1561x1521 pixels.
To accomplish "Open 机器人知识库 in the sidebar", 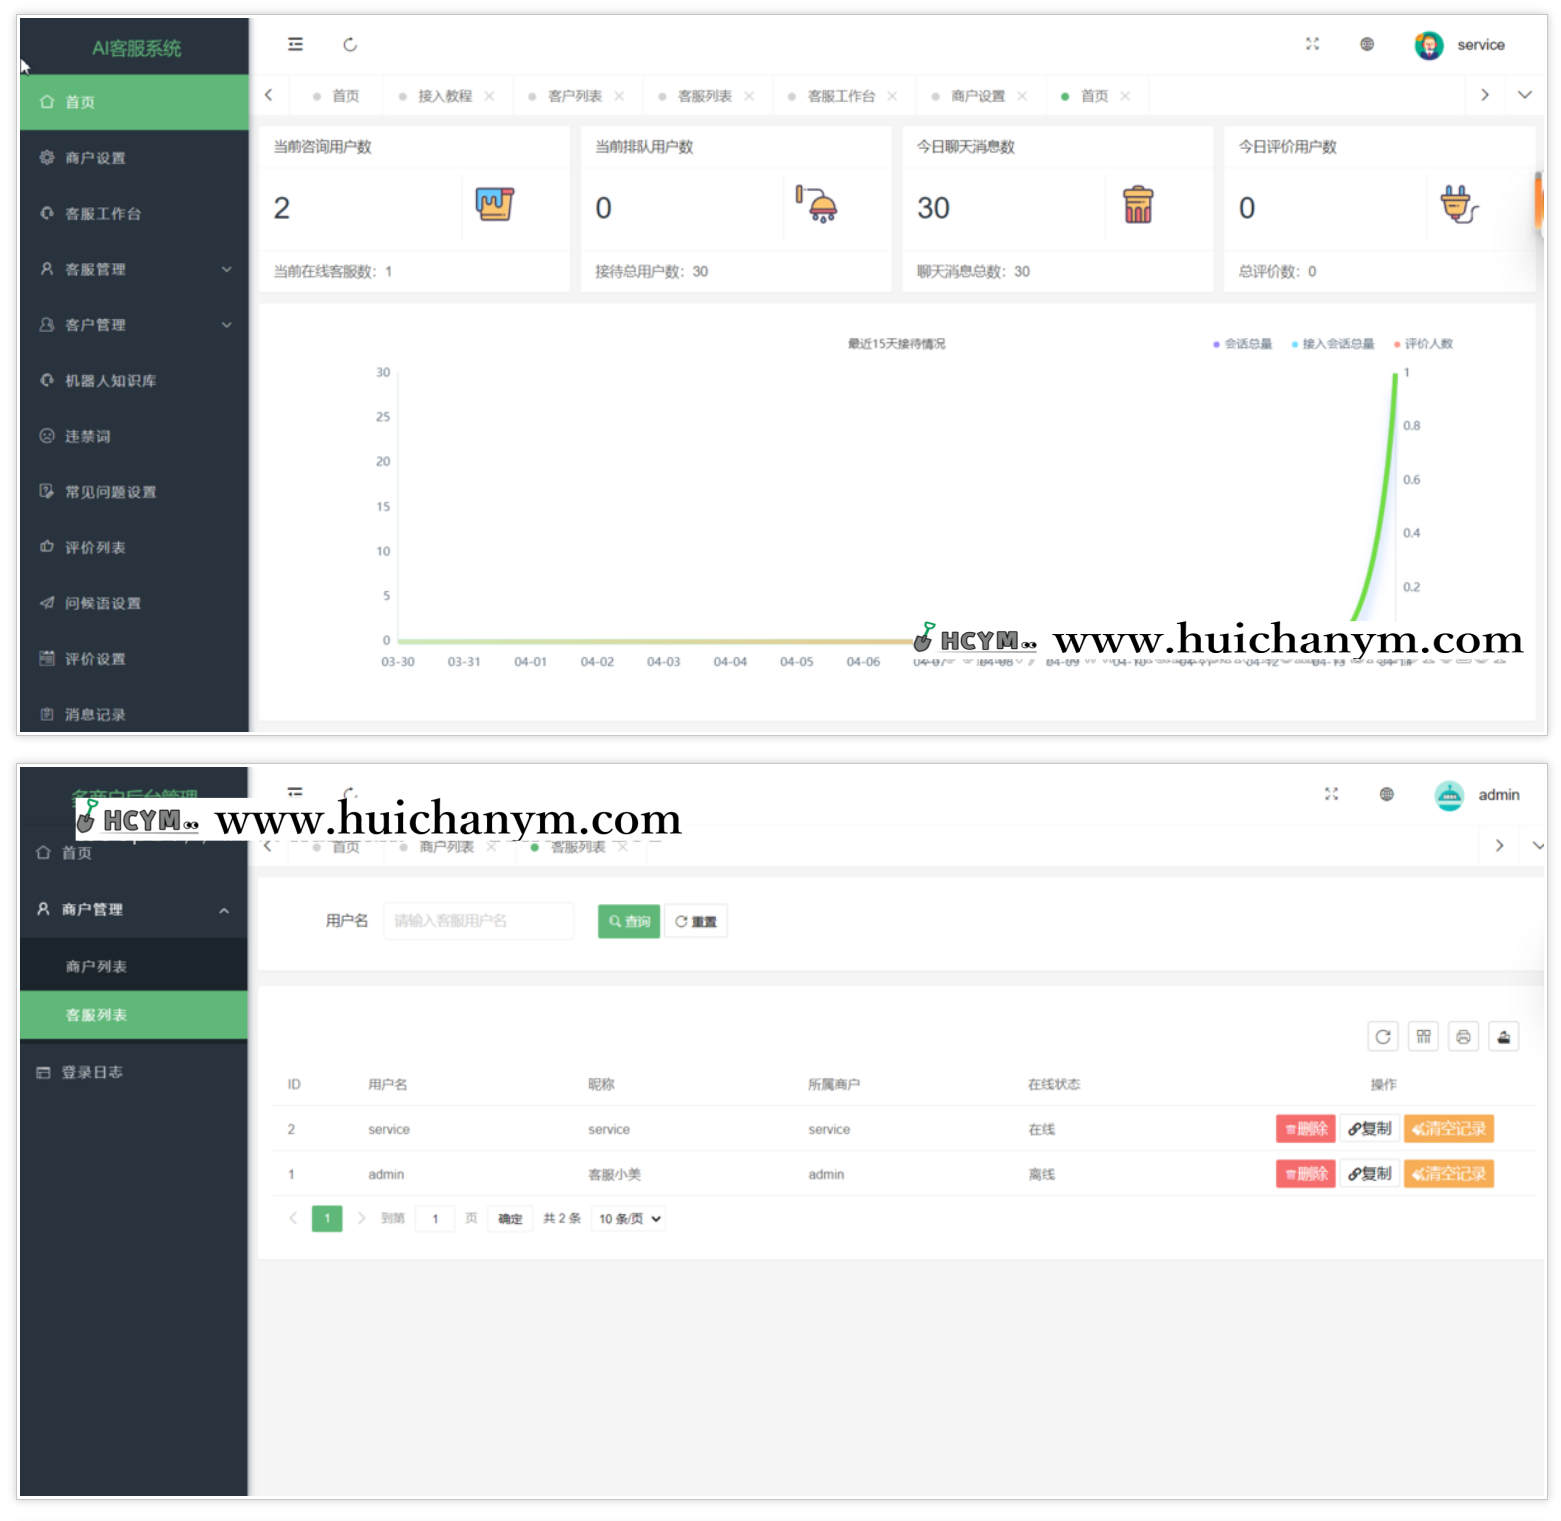I will pyautogui.click(x=110, y=381).
